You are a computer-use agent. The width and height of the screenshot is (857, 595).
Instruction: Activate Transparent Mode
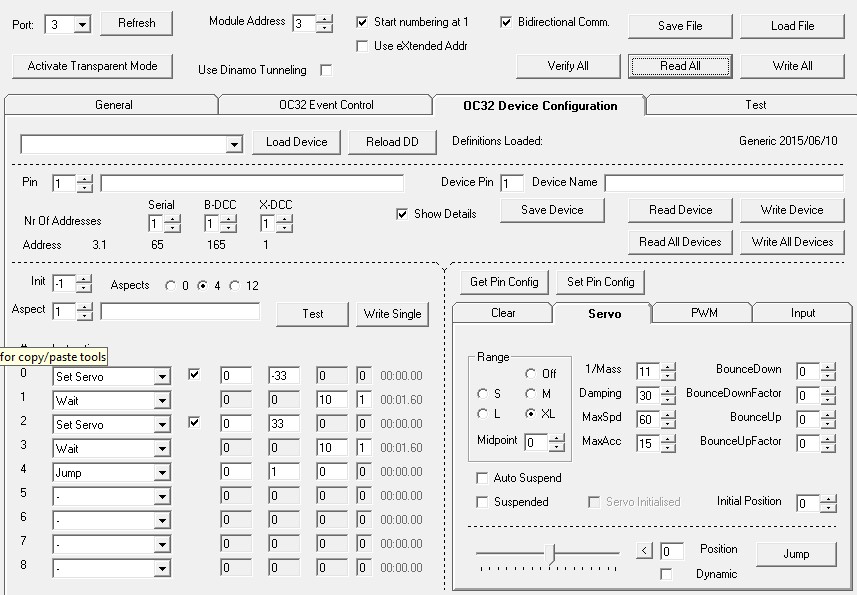point(92,66)
